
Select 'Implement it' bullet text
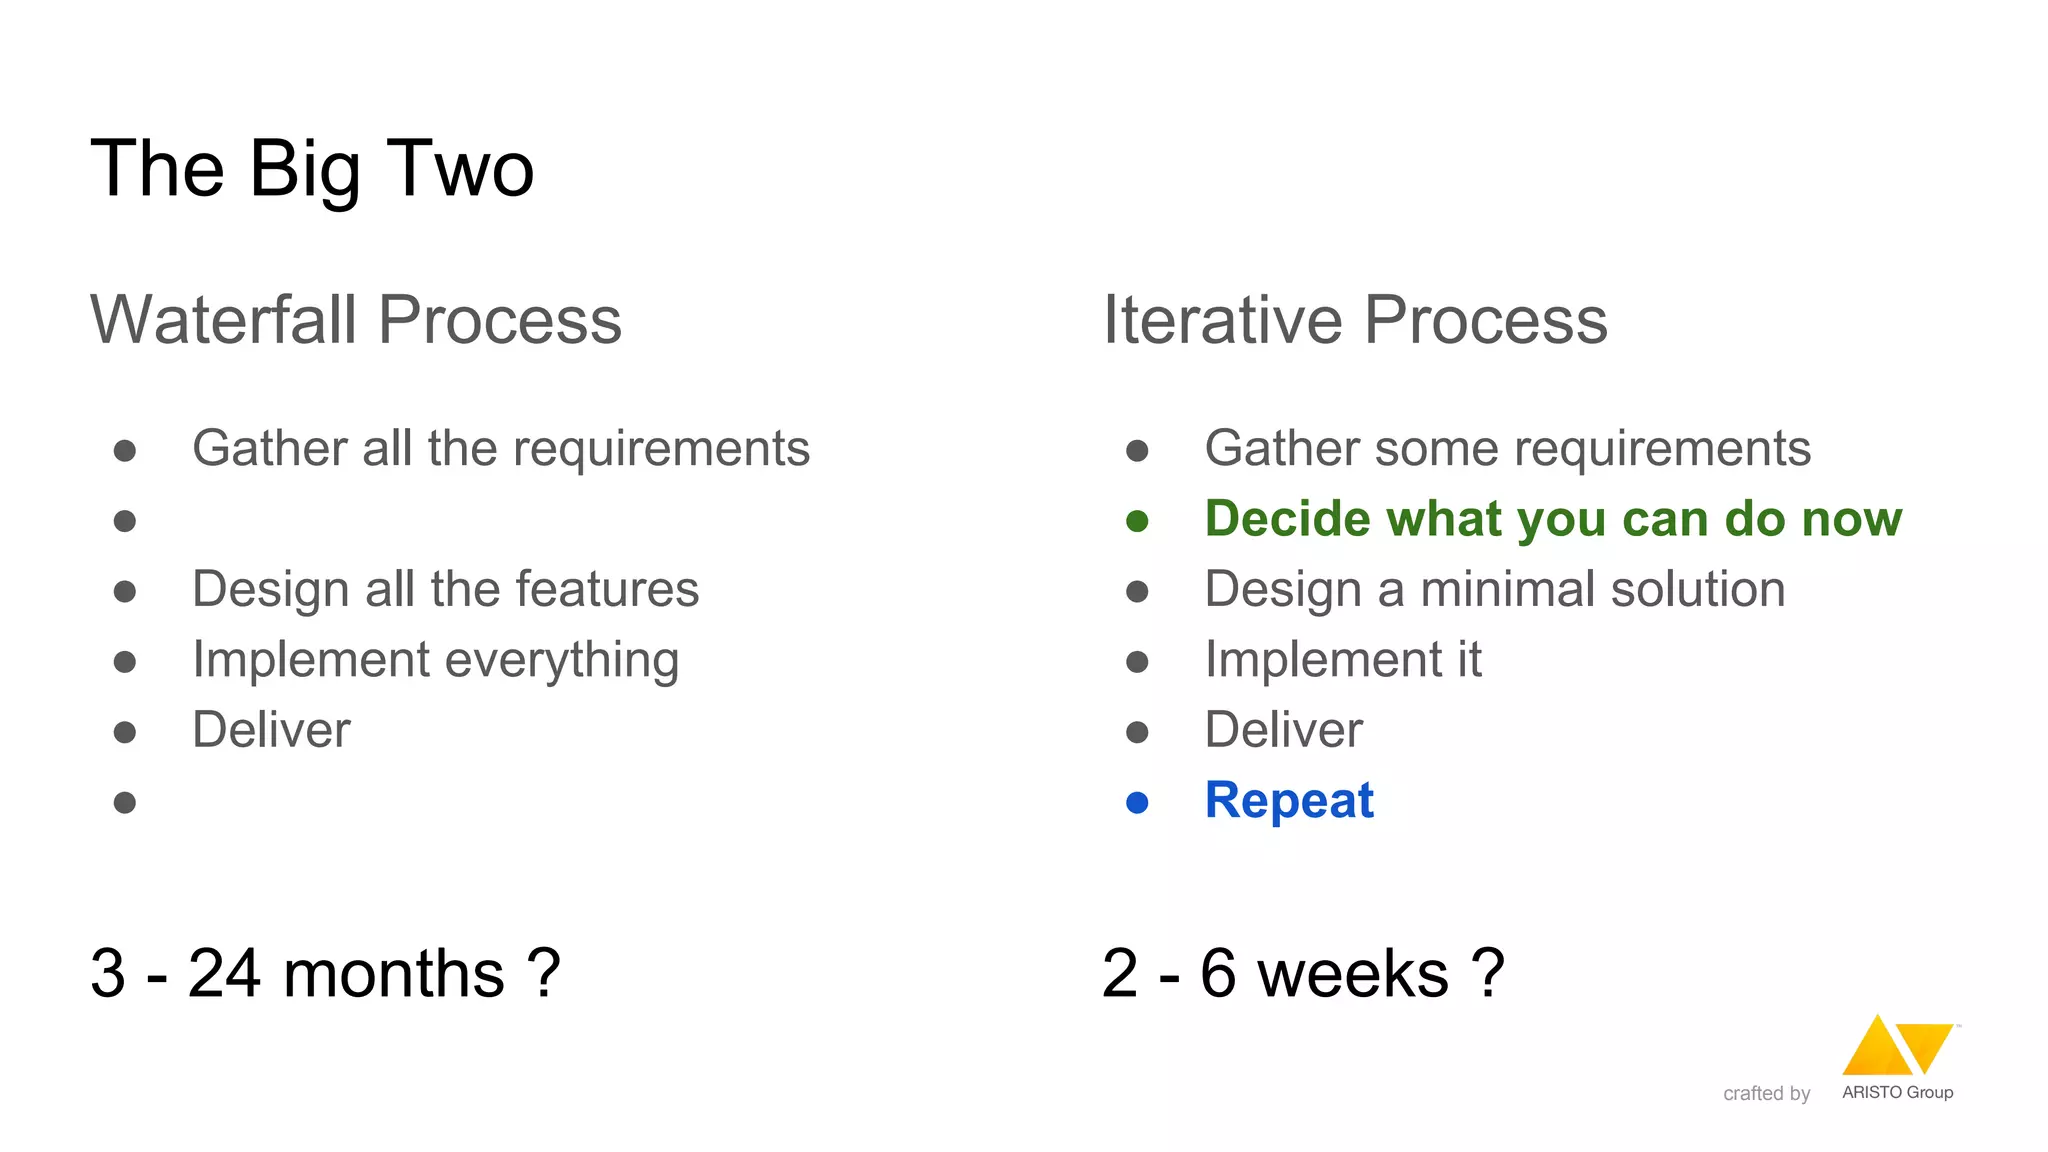pos(1343,659)
